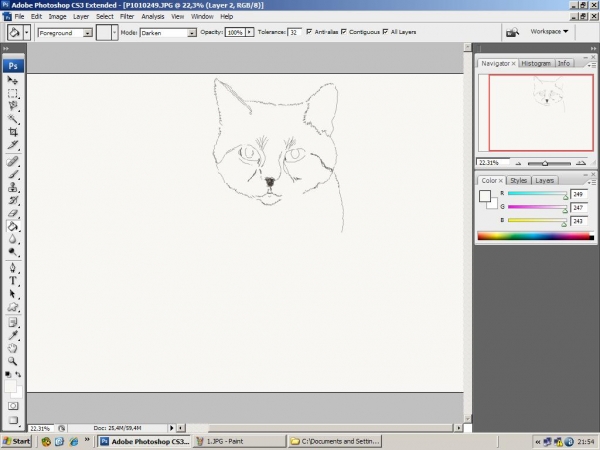The width and height of the screenshot is (600, 450).
Task: Open the tool preset picker arrow
Action: [26, 33]
